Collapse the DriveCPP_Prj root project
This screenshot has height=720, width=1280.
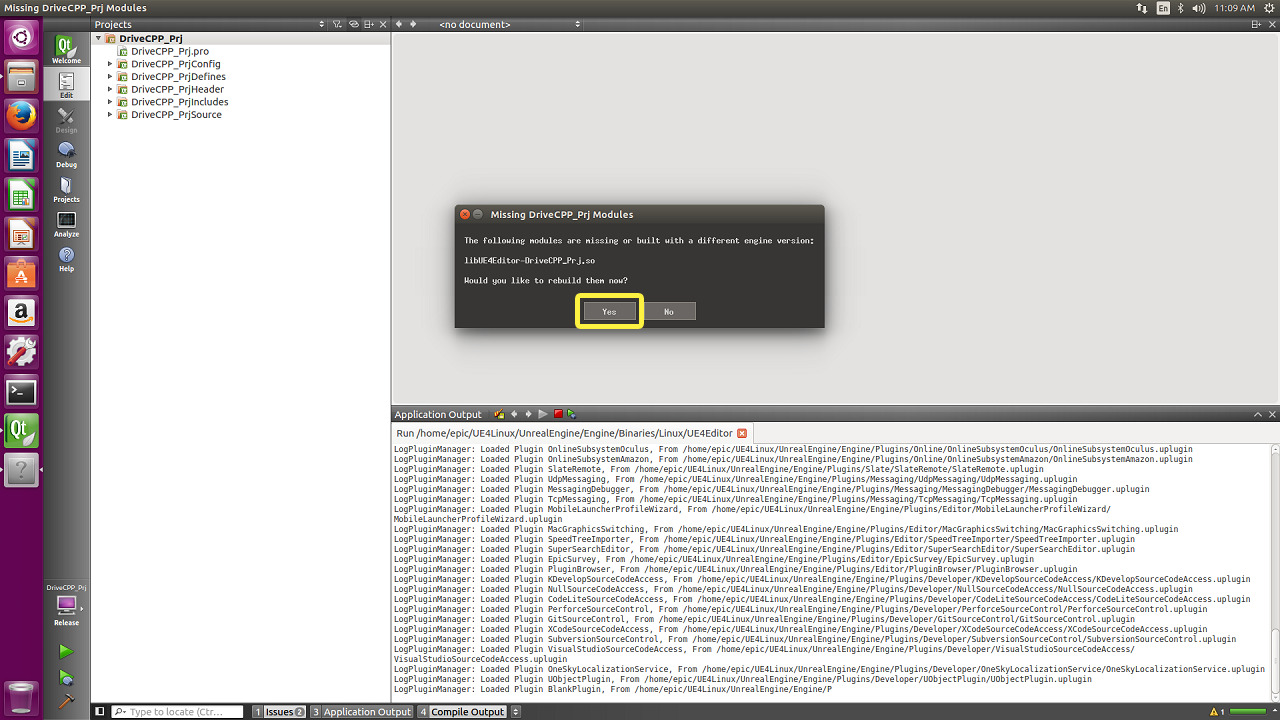click(x=99, y=38)
